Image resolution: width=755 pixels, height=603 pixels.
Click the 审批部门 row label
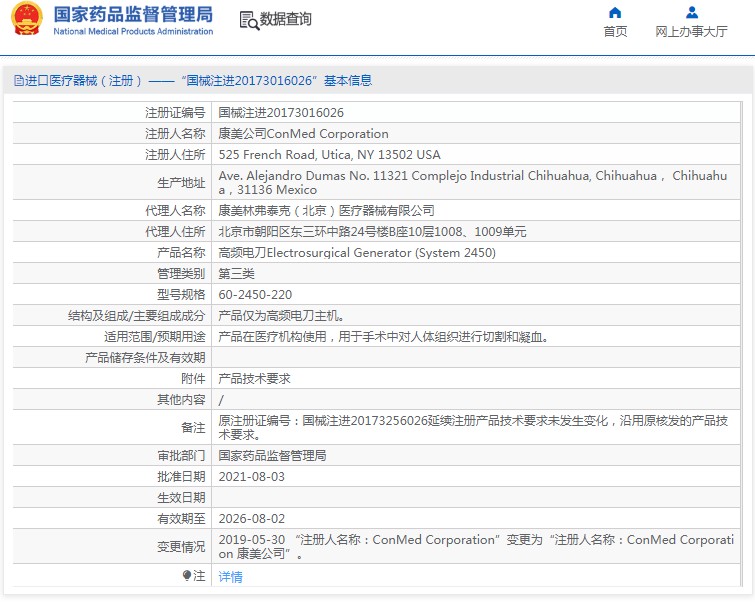pos(181,456)
